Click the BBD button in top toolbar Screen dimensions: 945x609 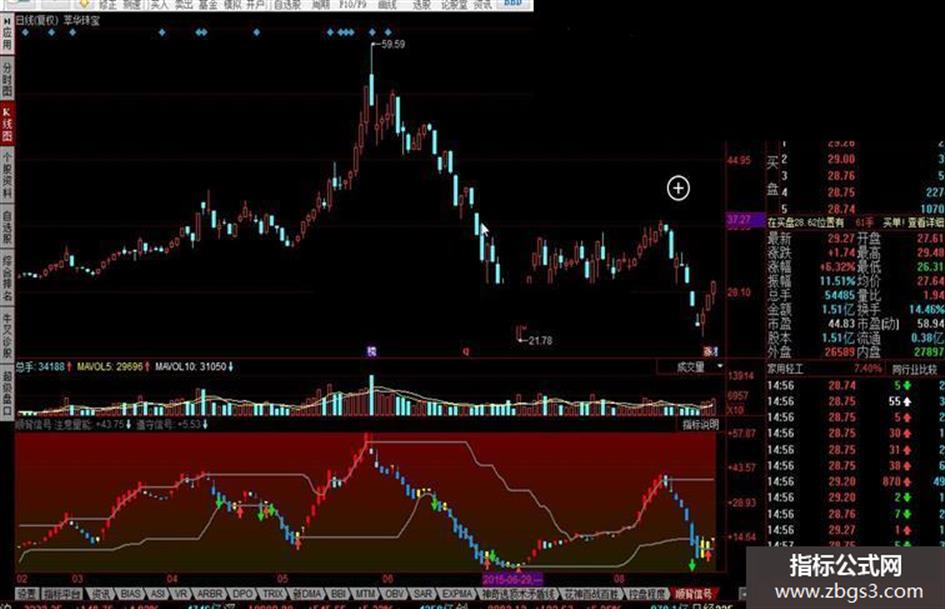(513, 4)
